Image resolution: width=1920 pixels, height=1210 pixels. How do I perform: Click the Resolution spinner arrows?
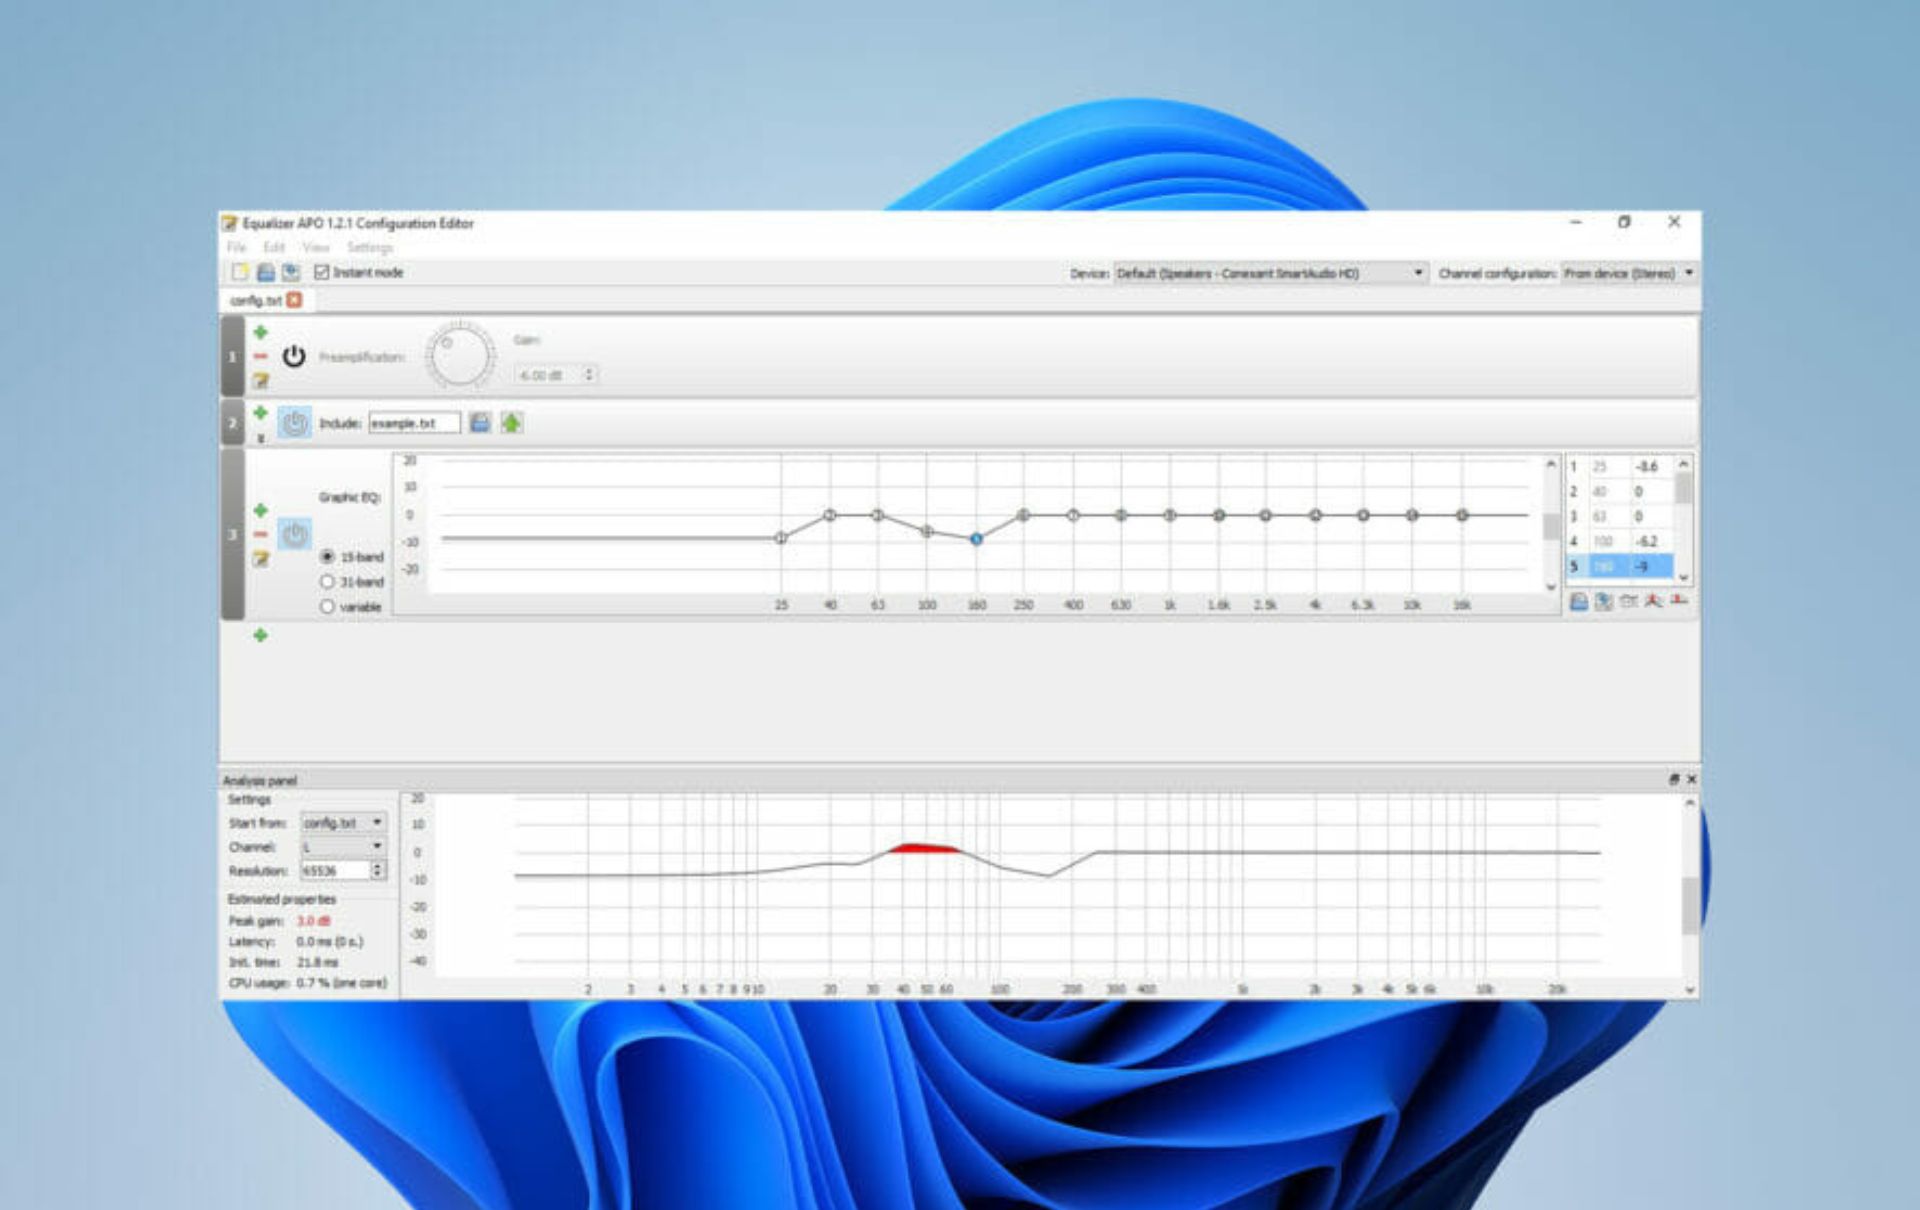(378, 870)
